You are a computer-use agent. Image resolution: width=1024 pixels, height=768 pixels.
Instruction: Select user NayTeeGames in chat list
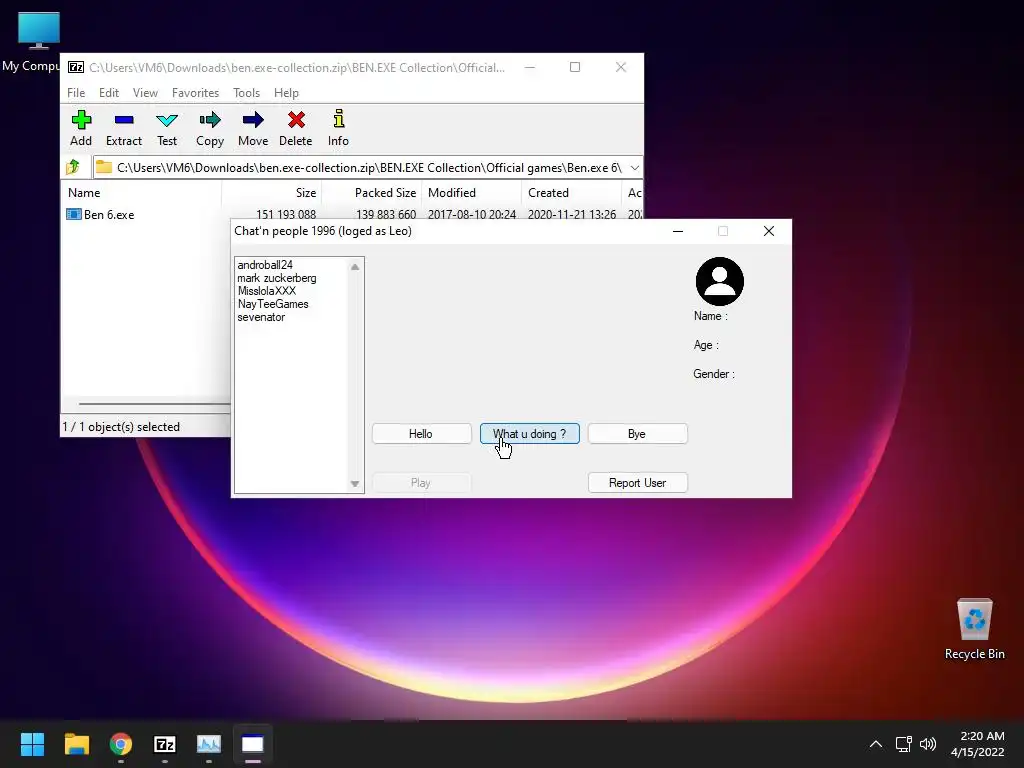[272, 304]
